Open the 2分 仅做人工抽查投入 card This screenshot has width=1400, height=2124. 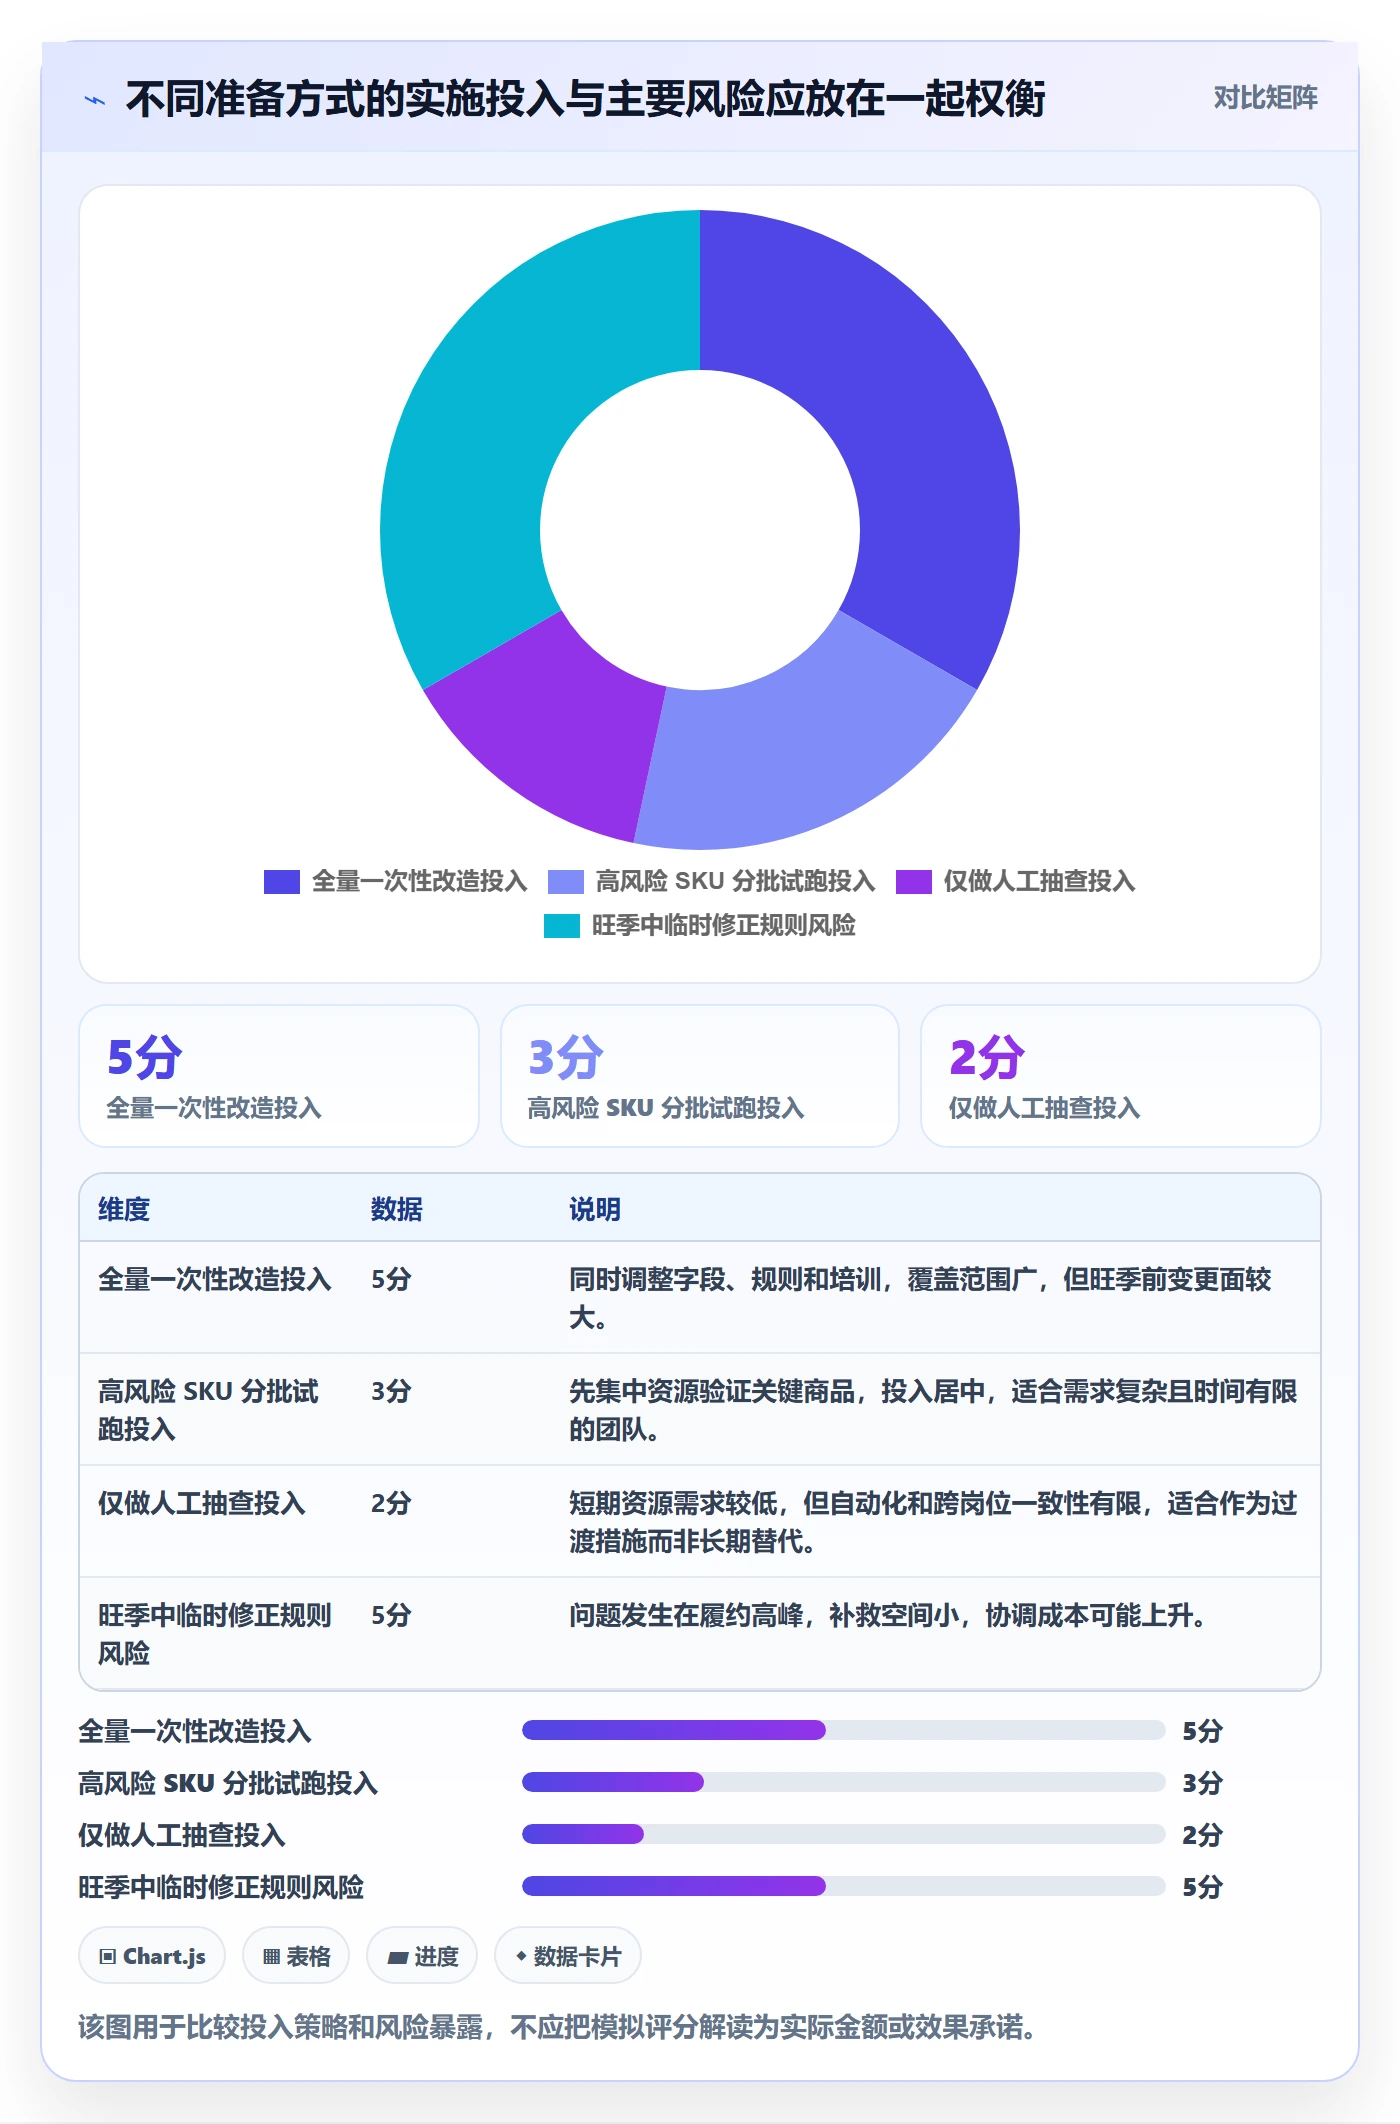(1121, 1076)
